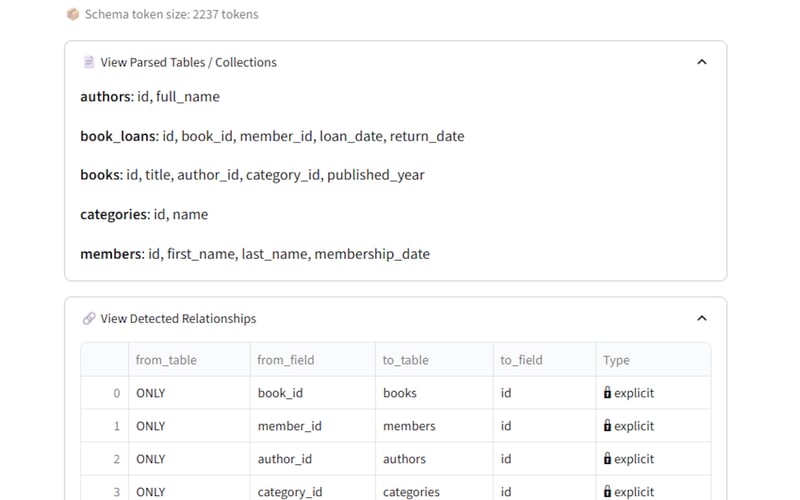Select the 'book_id' from_field cell
The height and width of the screenshot is (500, 800).
click(313, 393)
